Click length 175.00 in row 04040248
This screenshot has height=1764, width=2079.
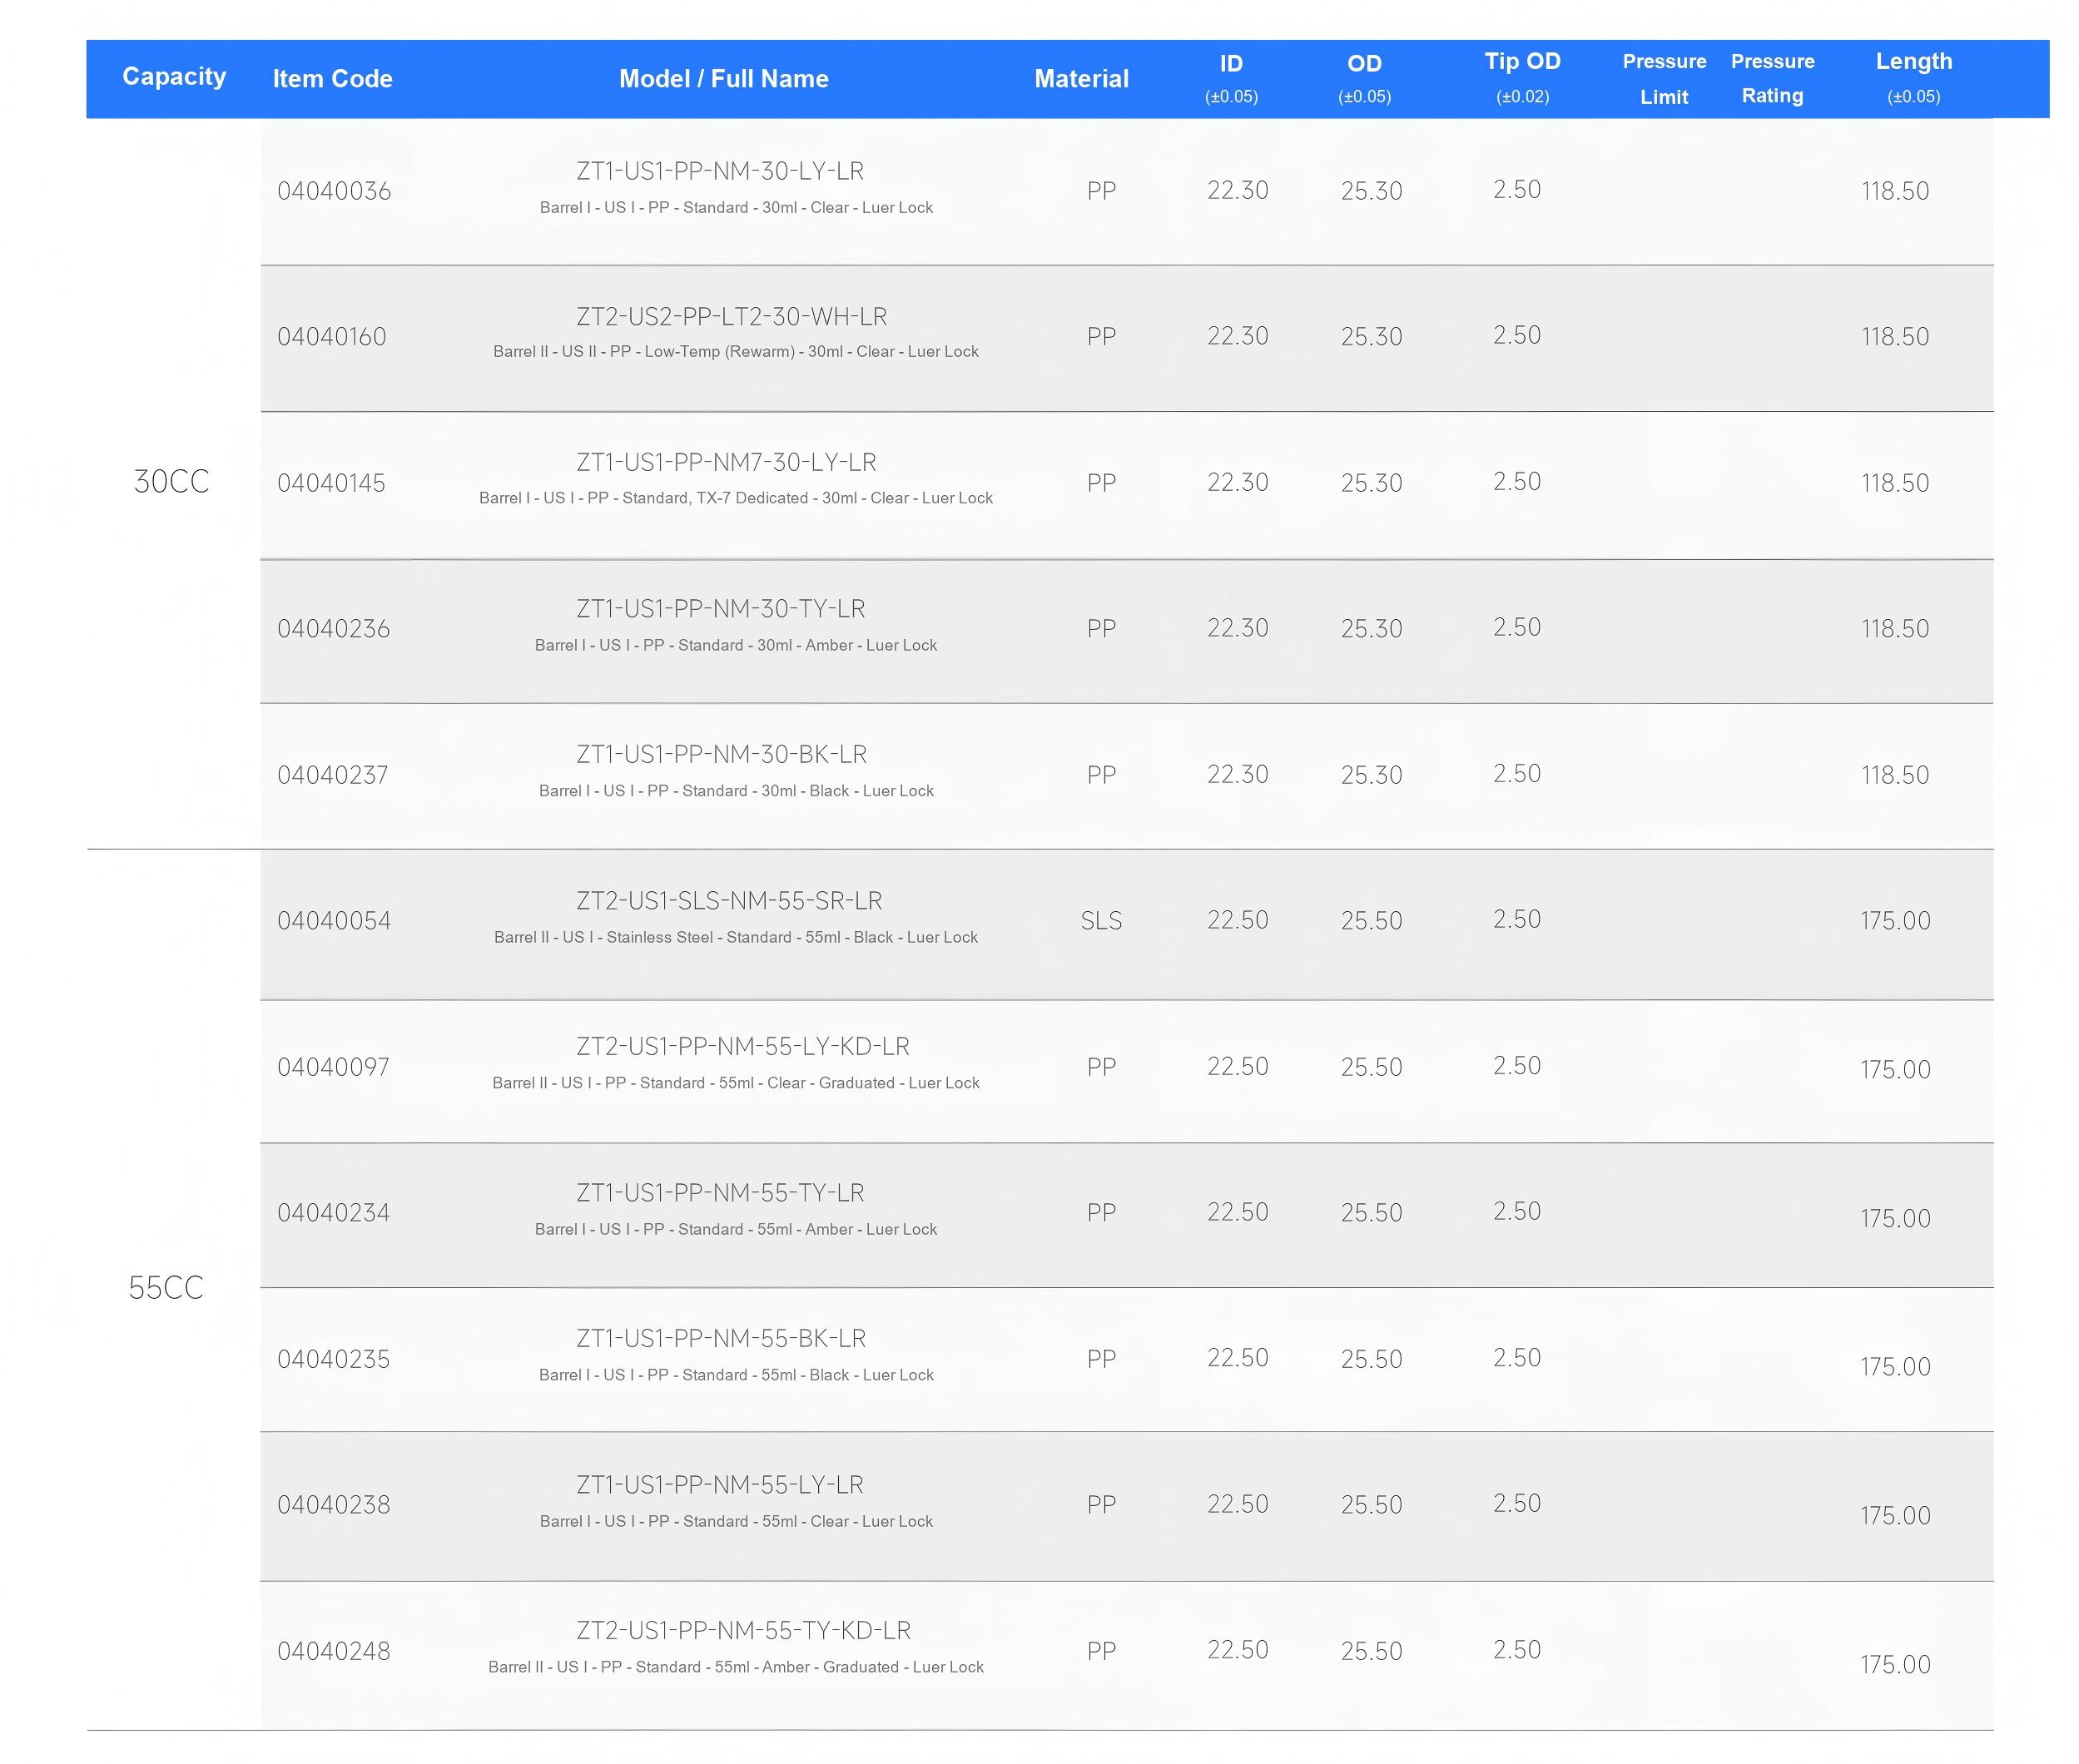coord(1895,1665)
